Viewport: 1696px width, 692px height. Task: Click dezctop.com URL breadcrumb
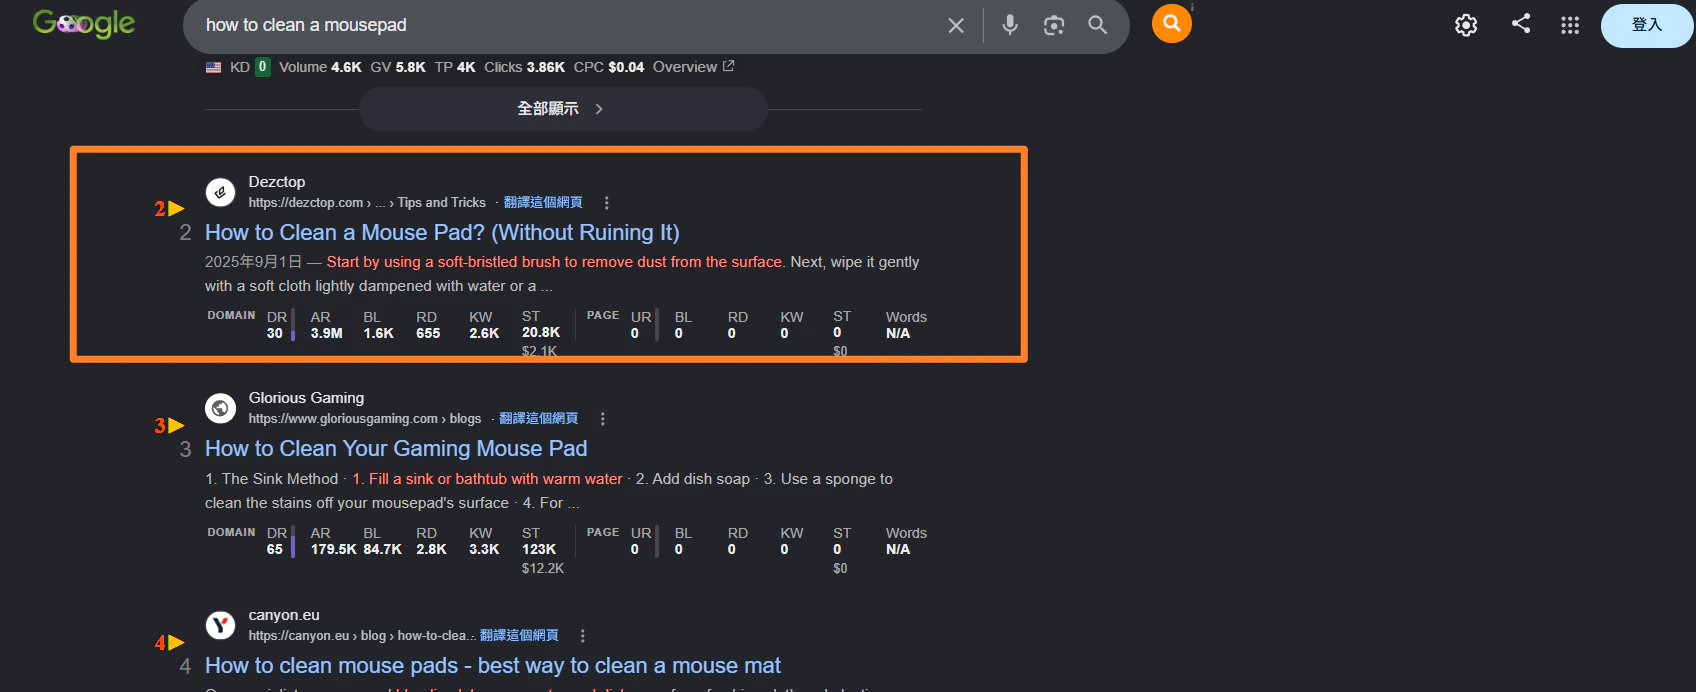tap(367, 203)
